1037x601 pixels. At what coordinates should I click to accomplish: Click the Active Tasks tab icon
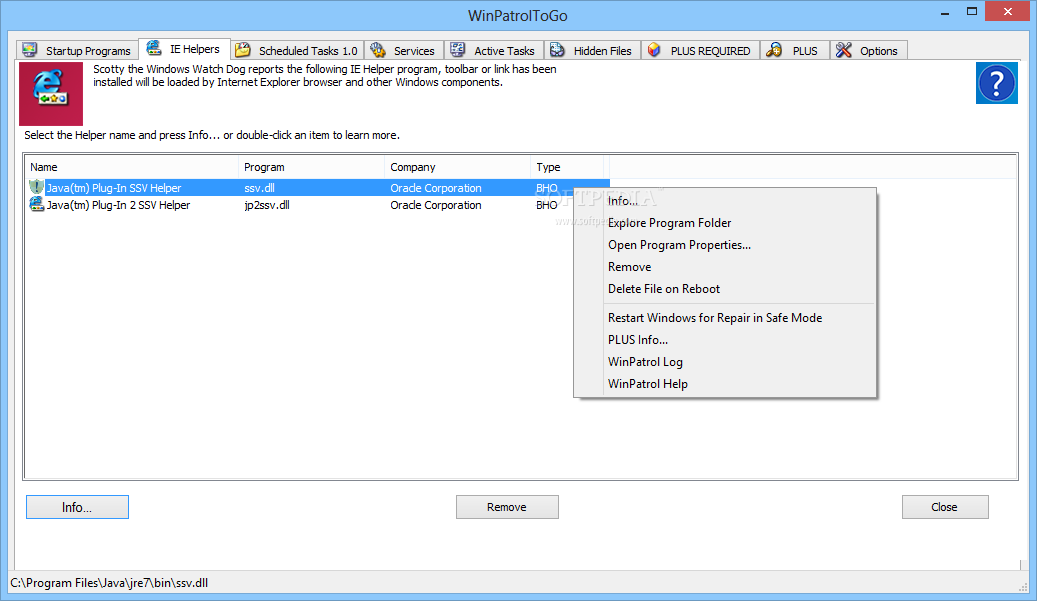(x=458, y=50)
